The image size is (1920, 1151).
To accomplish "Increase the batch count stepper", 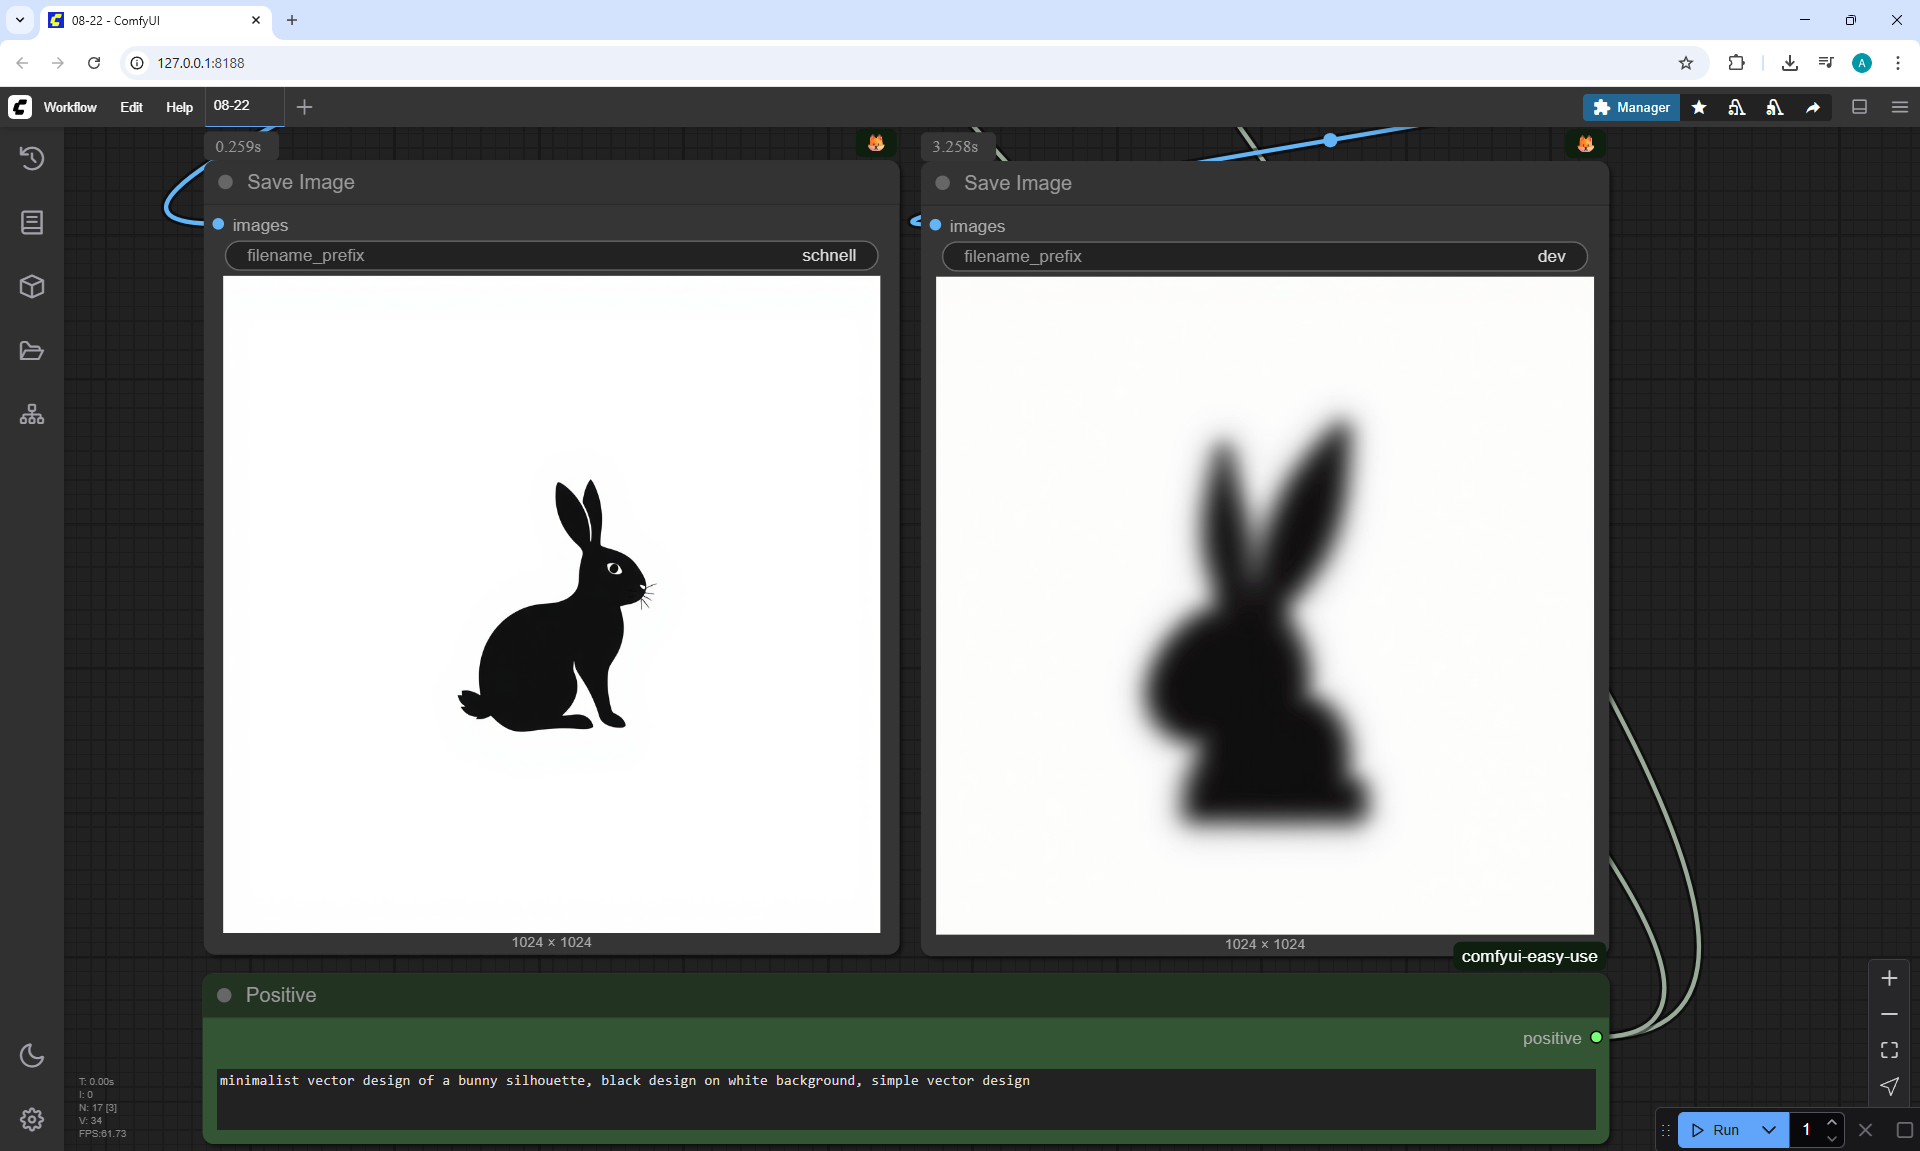I will coord(1832,1123).
